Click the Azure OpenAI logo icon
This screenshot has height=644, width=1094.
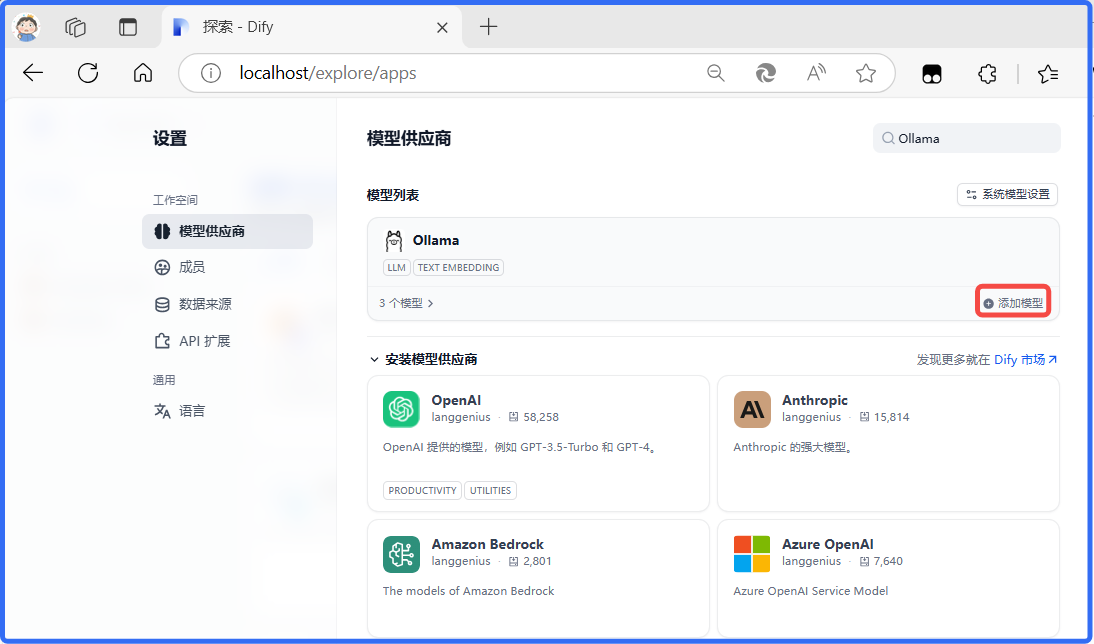pyautogui.click(x=752, y=554)
